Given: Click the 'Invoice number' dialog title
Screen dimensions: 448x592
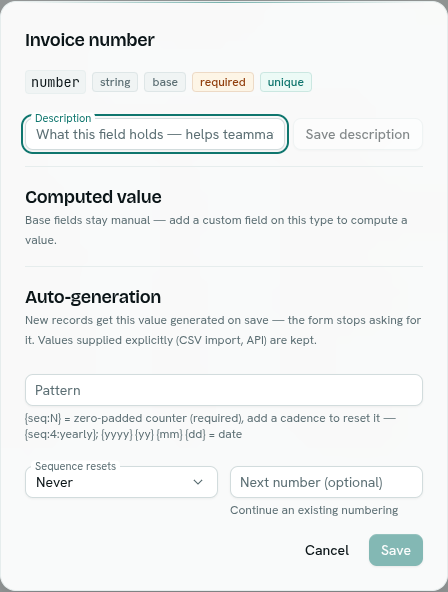Looking at the screenshot, I should point(90,40).
